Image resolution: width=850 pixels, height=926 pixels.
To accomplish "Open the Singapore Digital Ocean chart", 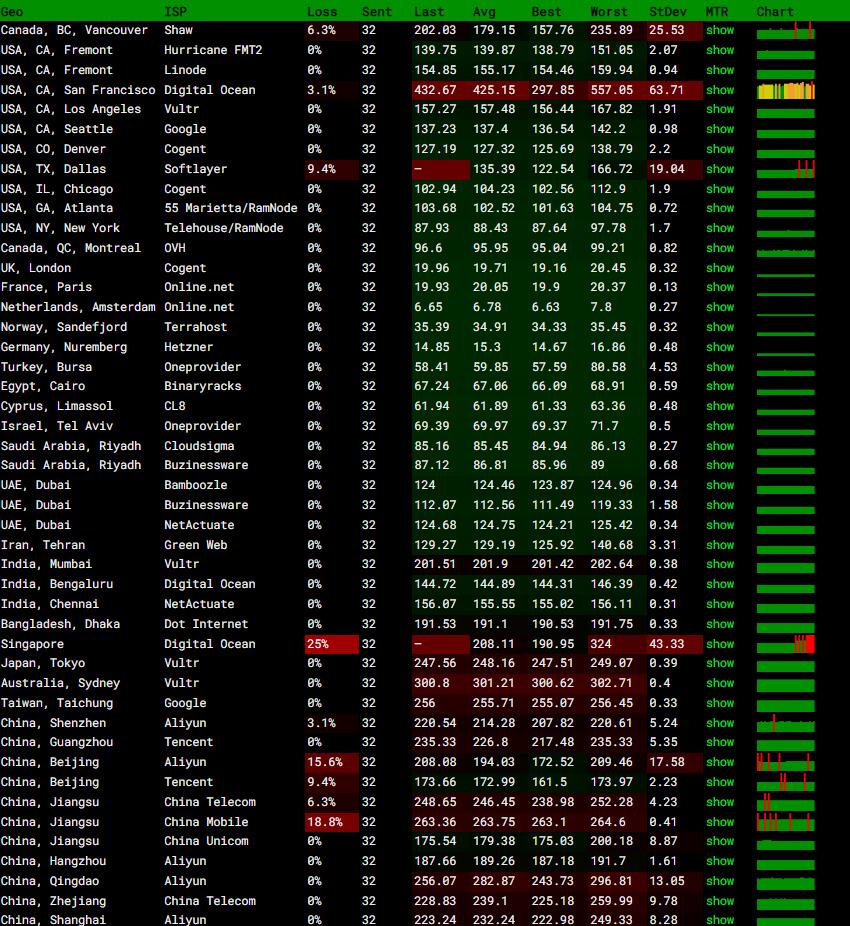I will 786,644.
